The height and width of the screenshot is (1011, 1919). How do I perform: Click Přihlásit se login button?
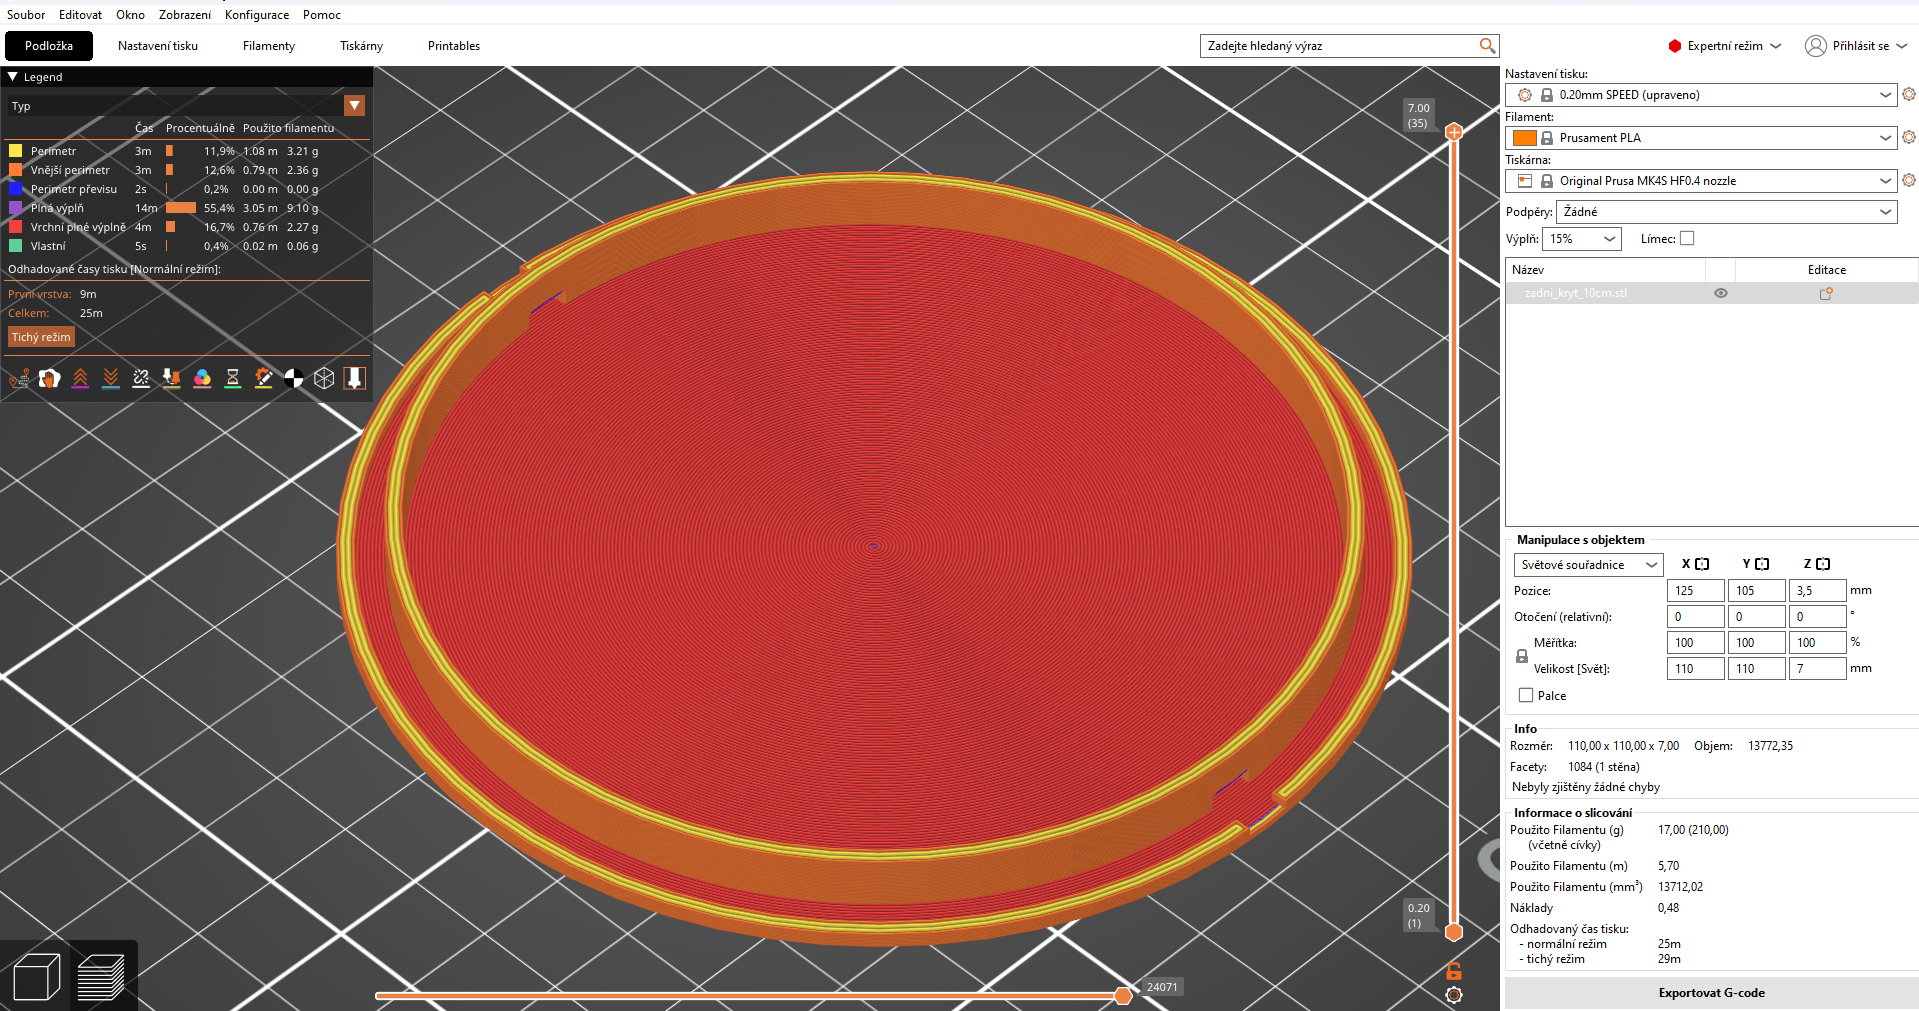[x=1857, y=46]
